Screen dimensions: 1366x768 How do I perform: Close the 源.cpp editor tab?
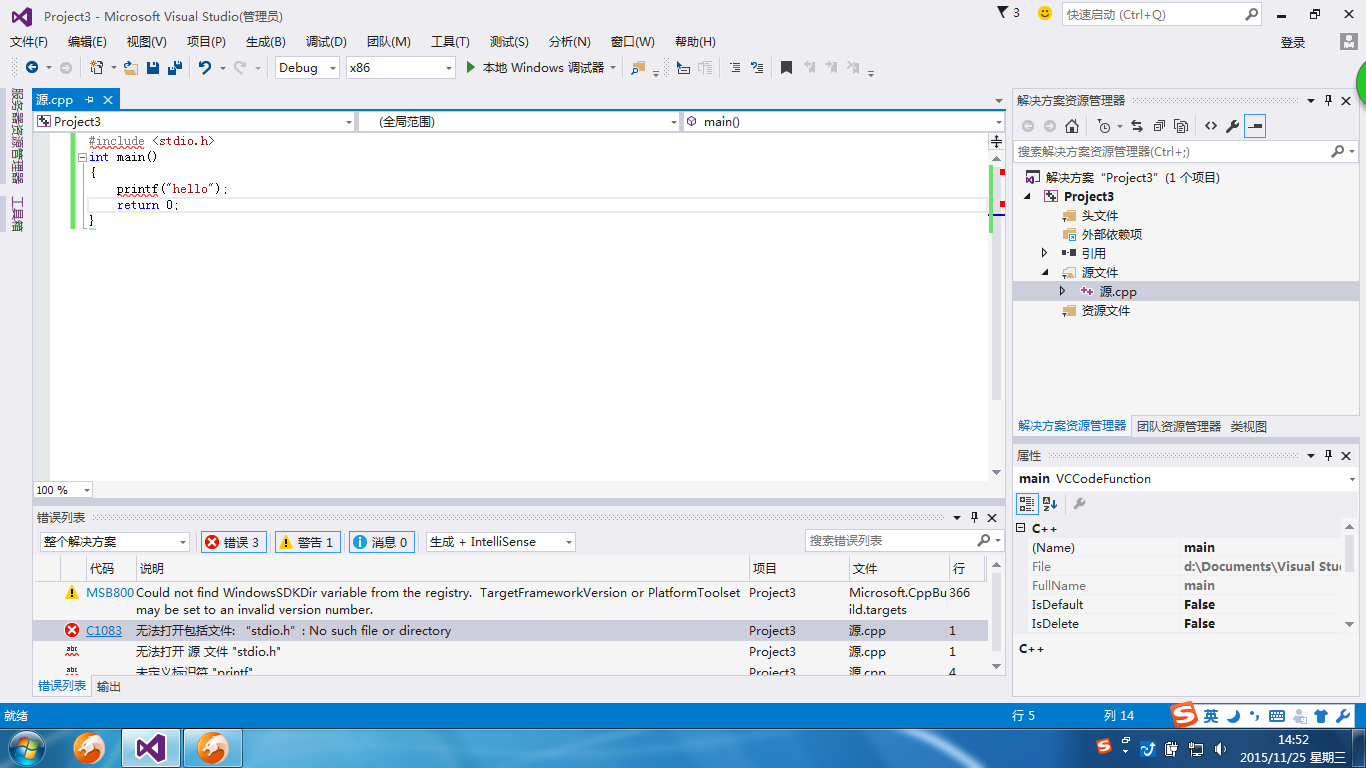(x=108, y=99)
